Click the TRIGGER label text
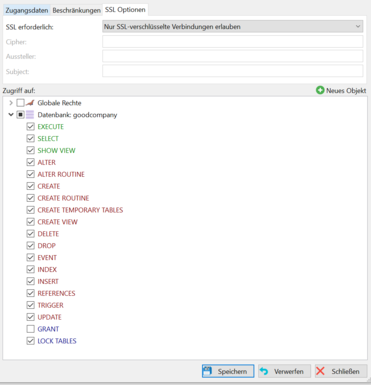371x385 pixels. coord(50,305)
